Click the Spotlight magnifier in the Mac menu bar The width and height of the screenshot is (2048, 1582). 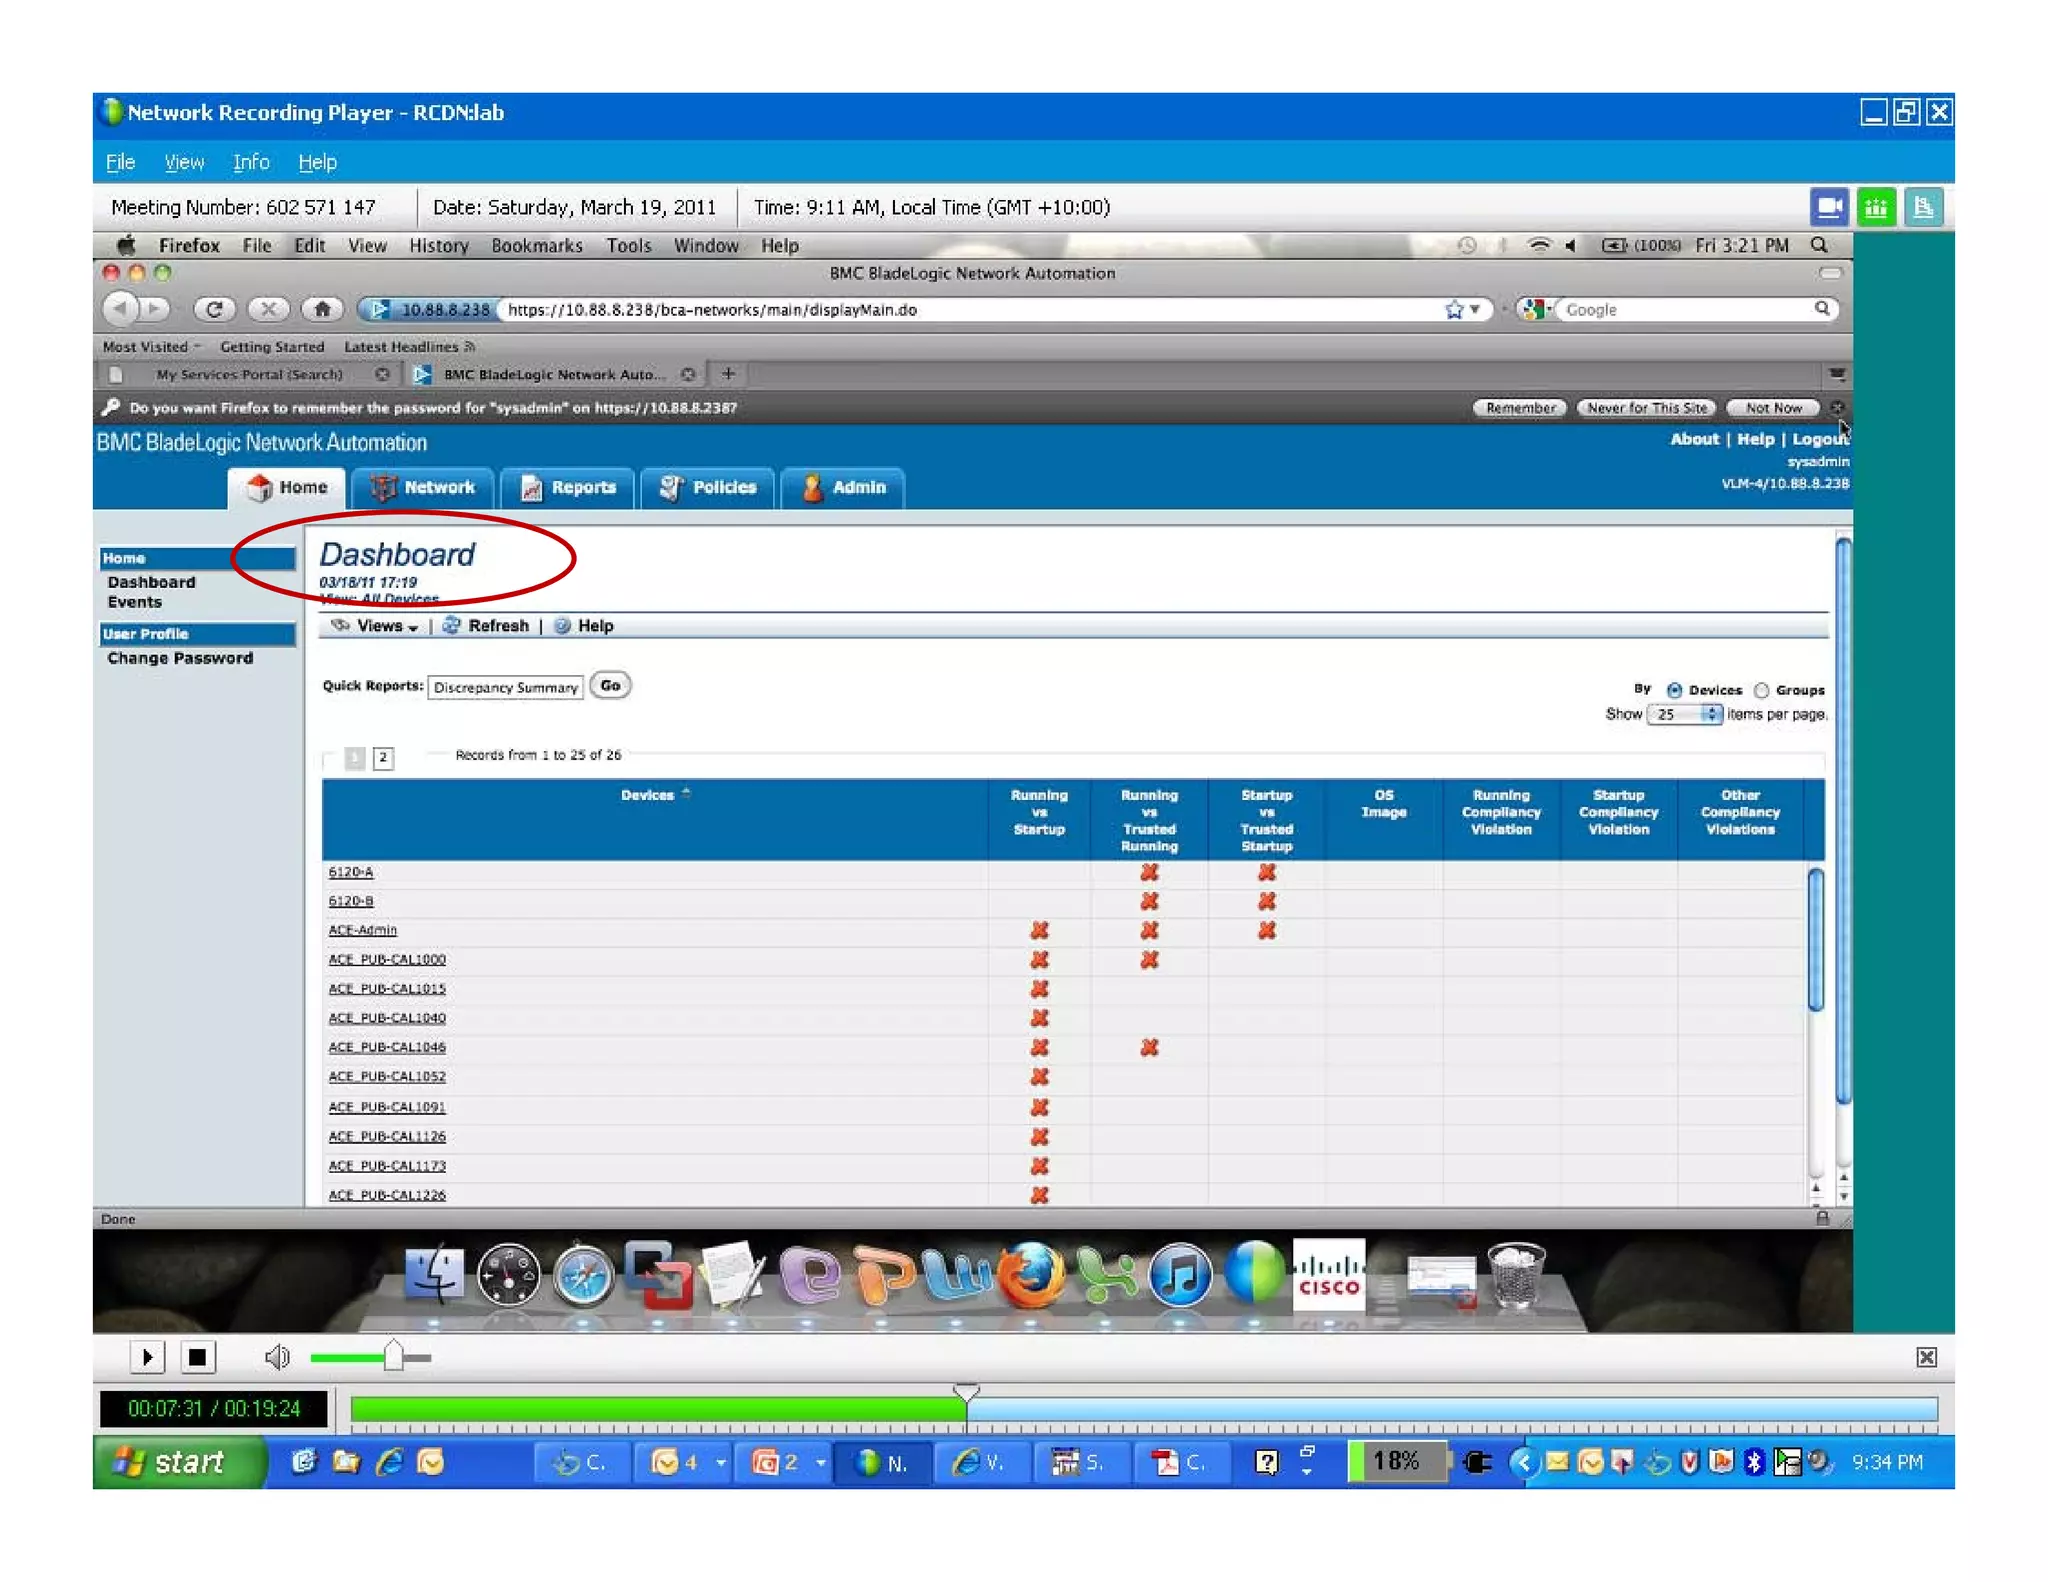(x=1819, y=245)
